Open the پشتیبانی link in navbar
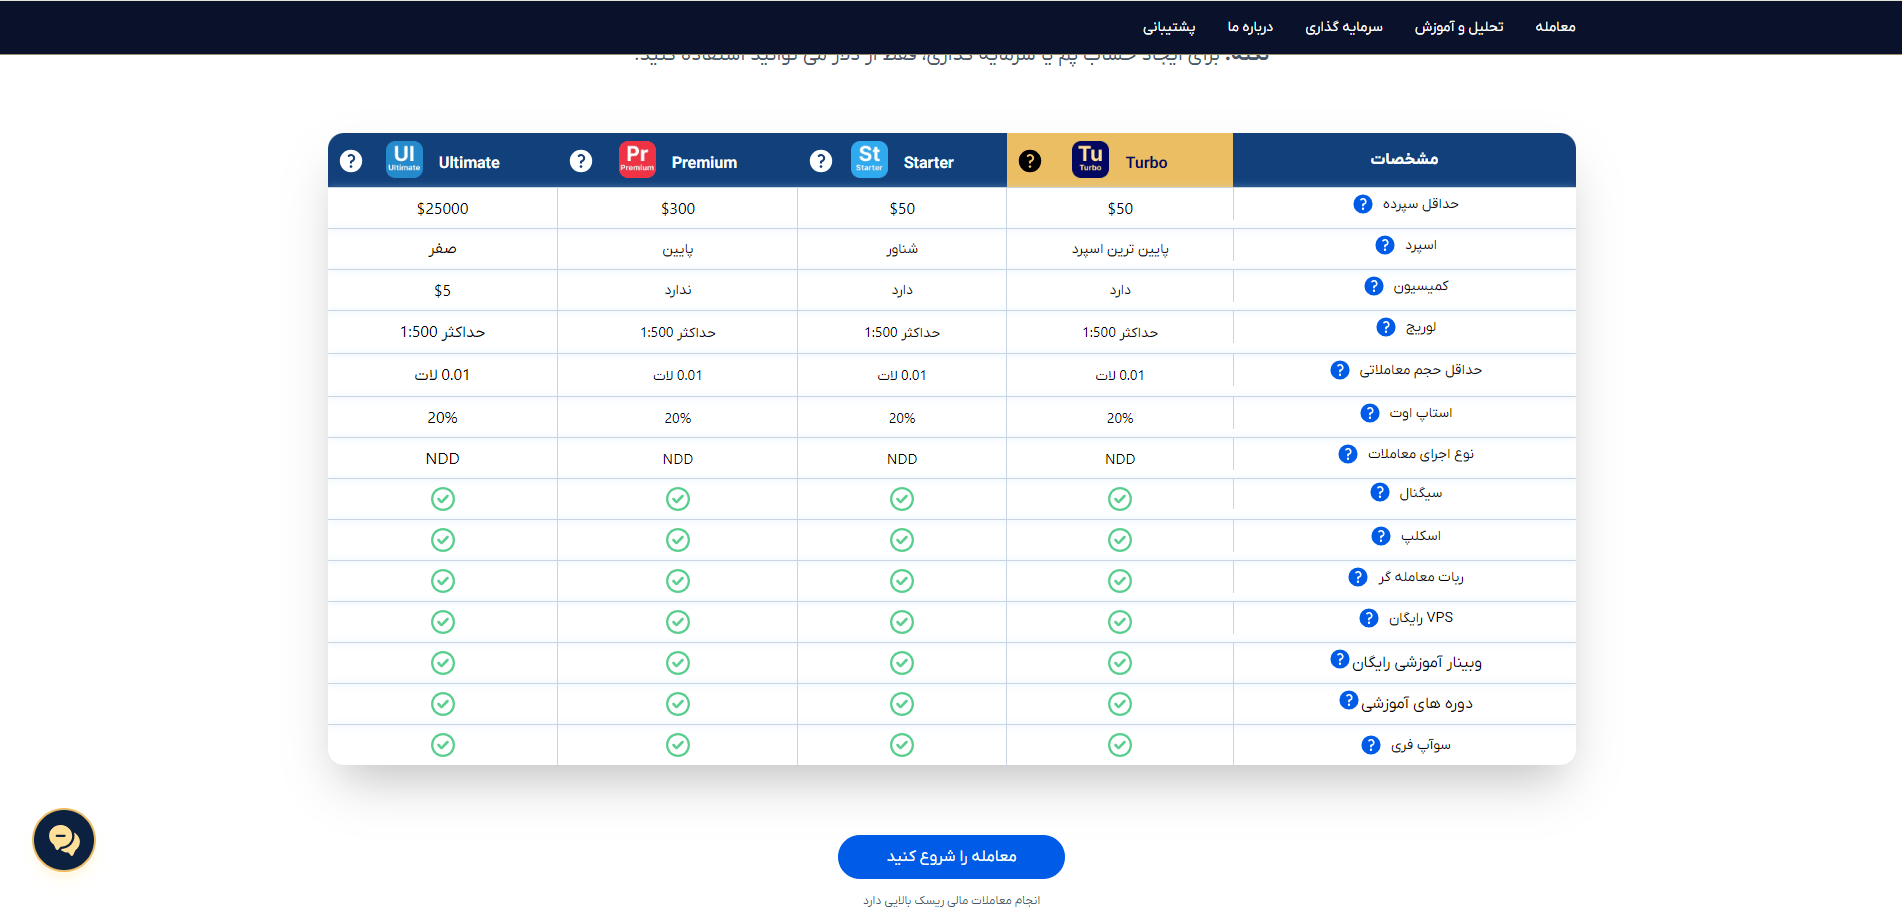The width and height of the screenshot is (1902, 918). [1169, 27]
